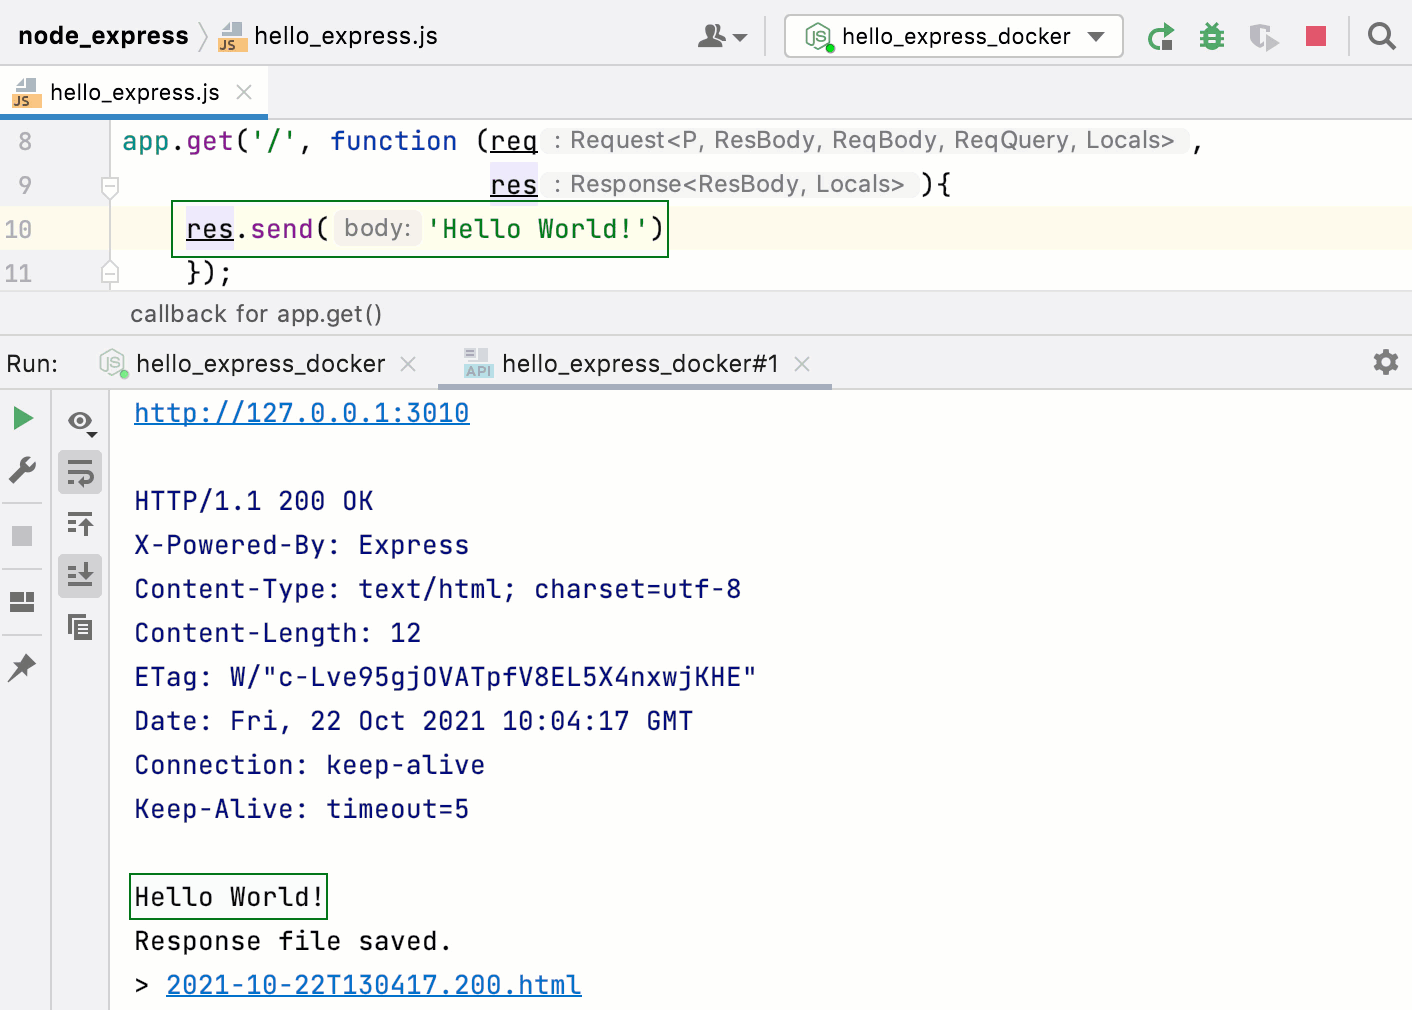This screenshot has height=1010, width=1412.
Task: Open the http://127.0.0.1:3010 link
Action: pyautogui.click(x=301, y=412)
